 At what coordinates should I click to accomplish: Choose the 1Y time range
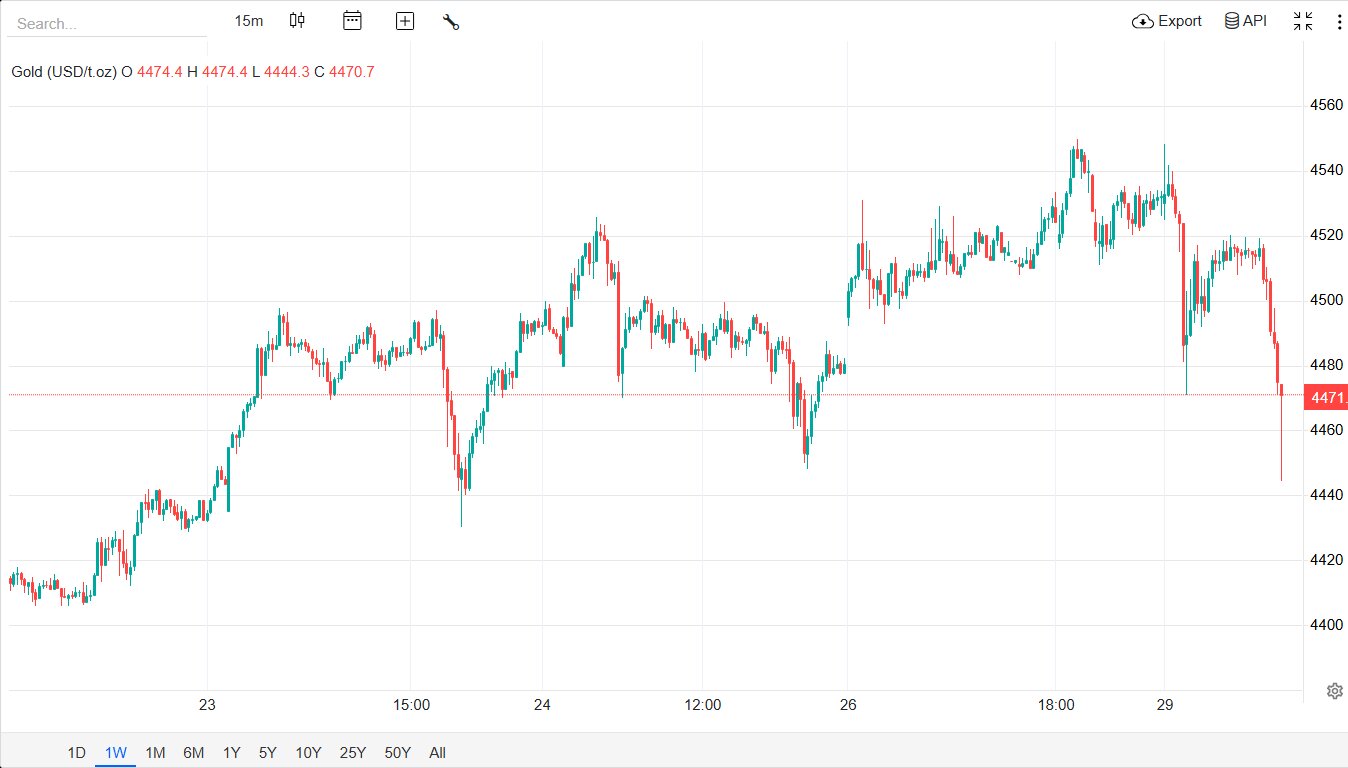tap(232, 753)
